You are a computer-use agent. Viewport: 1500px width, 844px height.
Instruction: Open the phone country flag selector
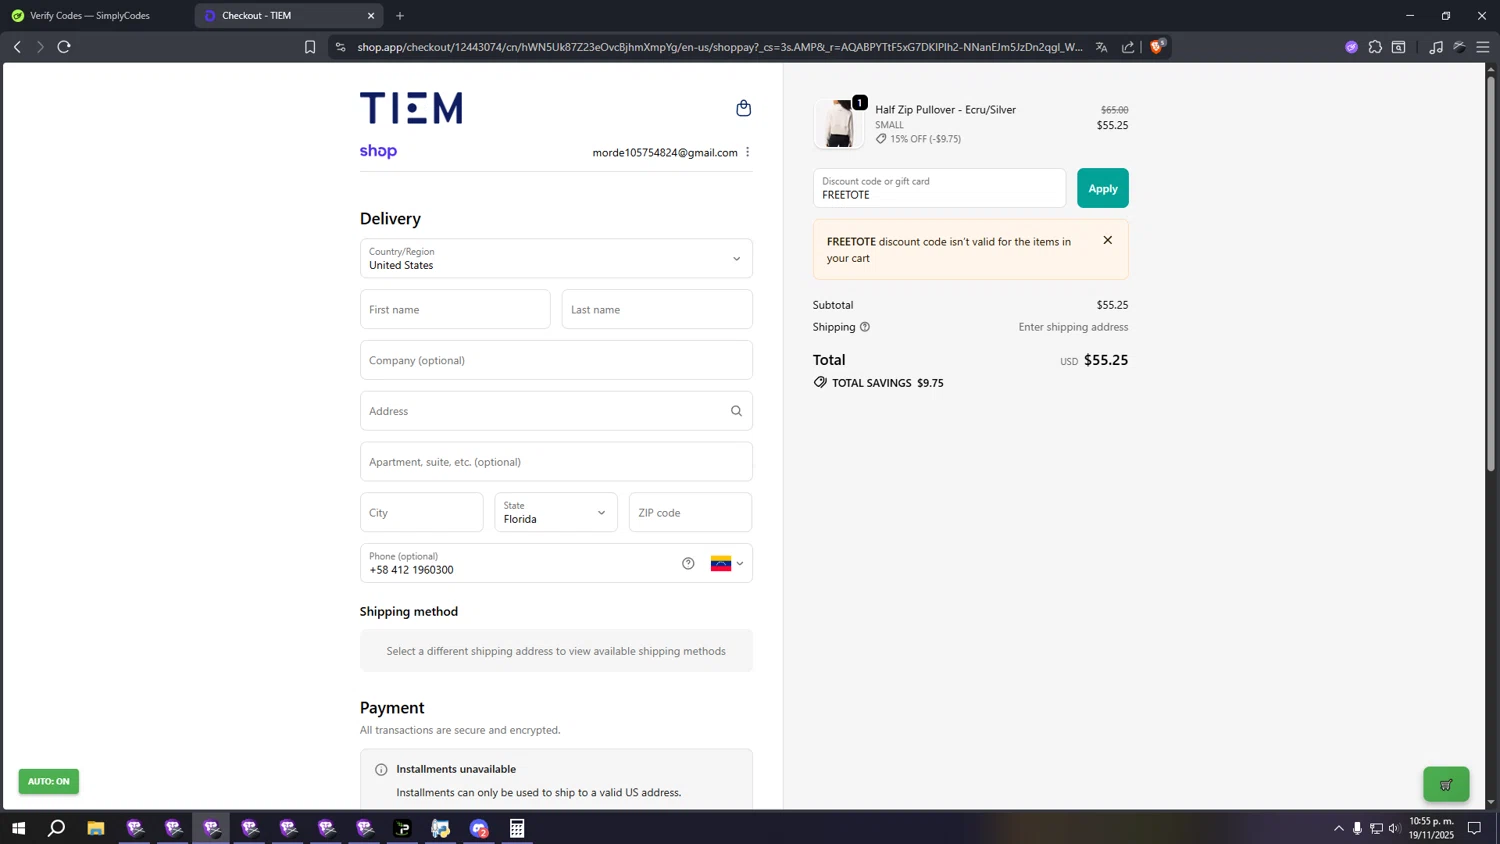click(727, 563)
